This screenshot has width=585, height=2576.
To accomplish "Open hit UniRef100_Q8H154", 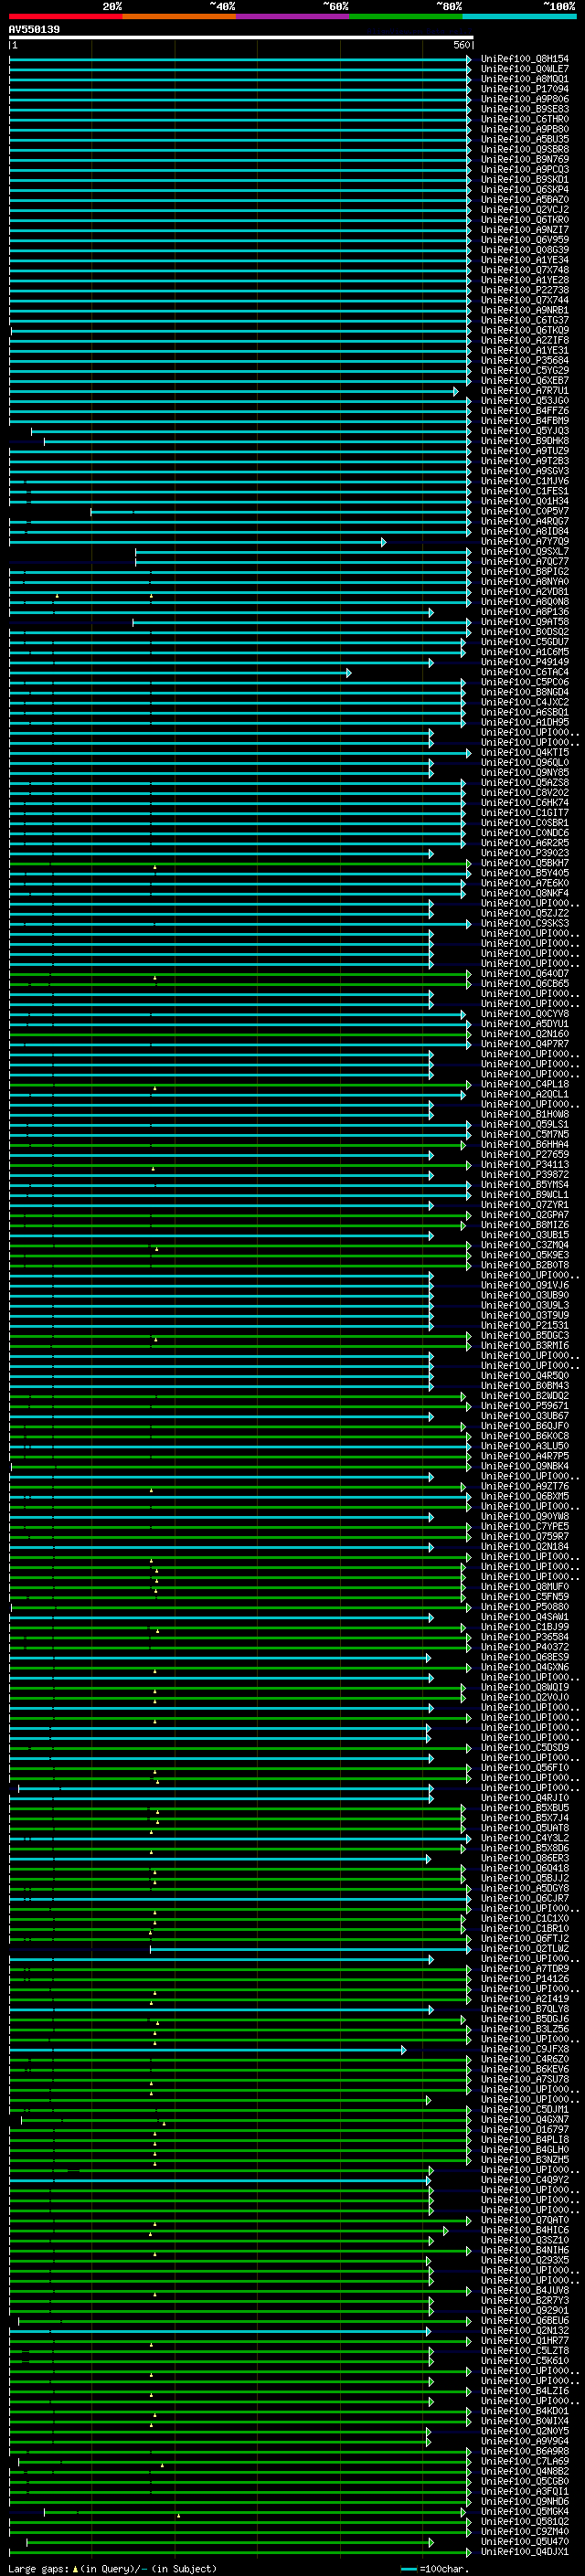I will (x=525, y=59).
